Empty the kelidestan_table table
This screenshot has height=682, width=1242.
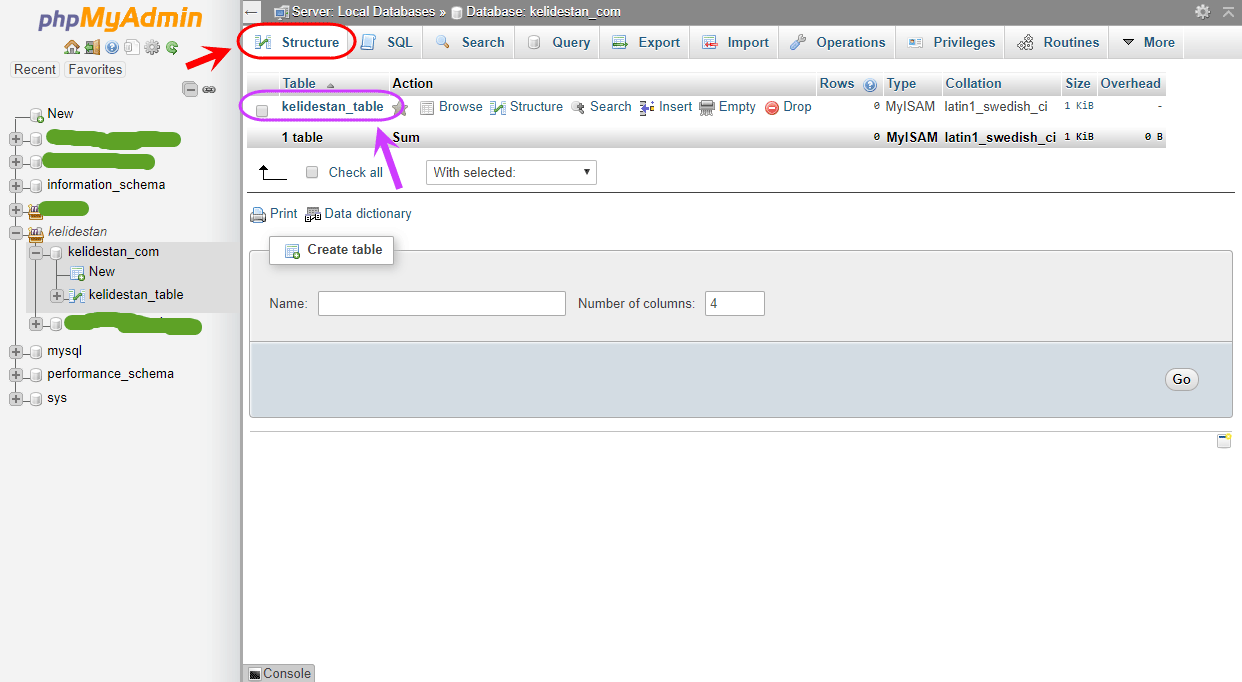728,107
